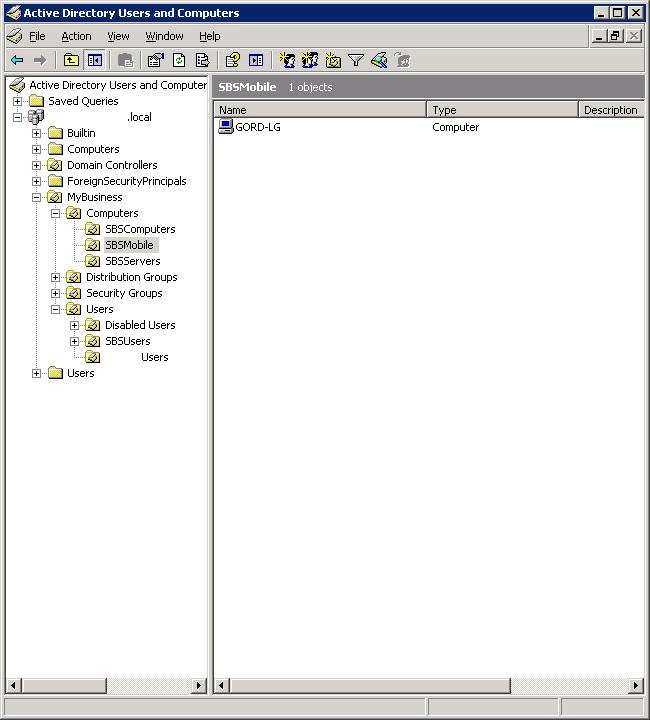Click the Forward arrow toolbar button

click(x=40, y=60)
